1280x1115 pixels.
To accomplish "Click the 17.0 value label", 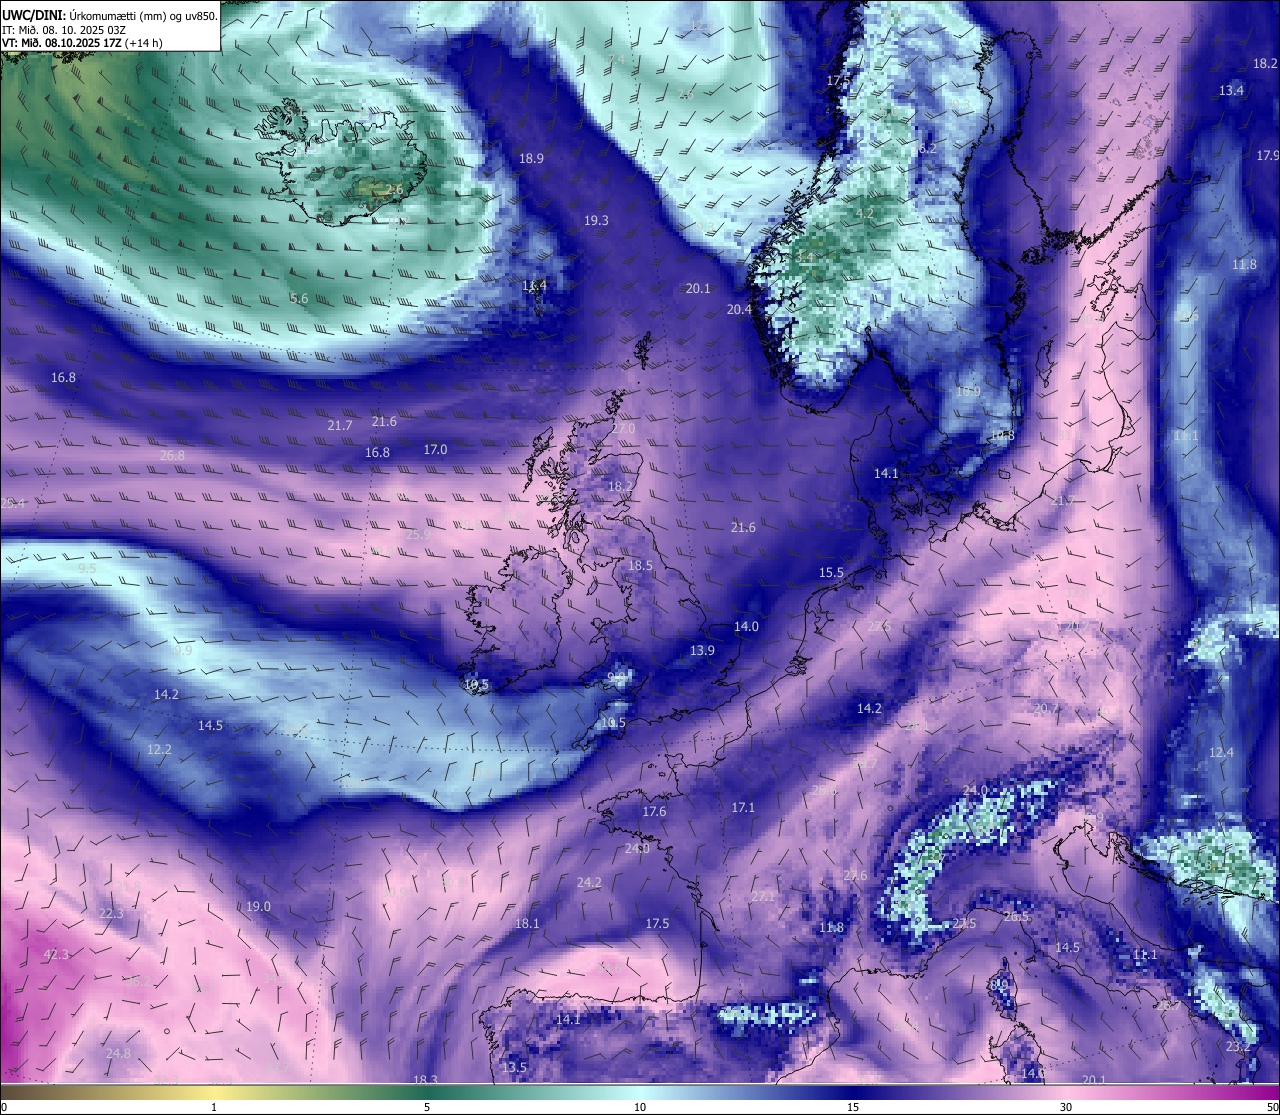I will click(435, 449).
